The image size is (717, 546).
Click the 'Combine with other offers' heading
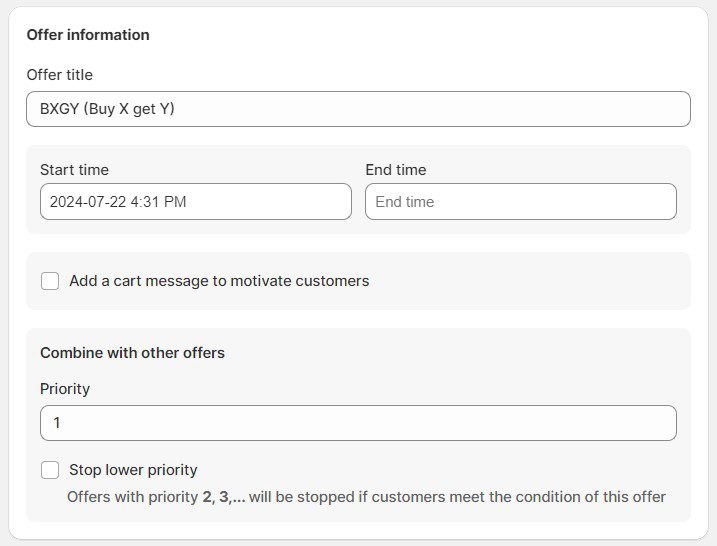tap(132, 353)
